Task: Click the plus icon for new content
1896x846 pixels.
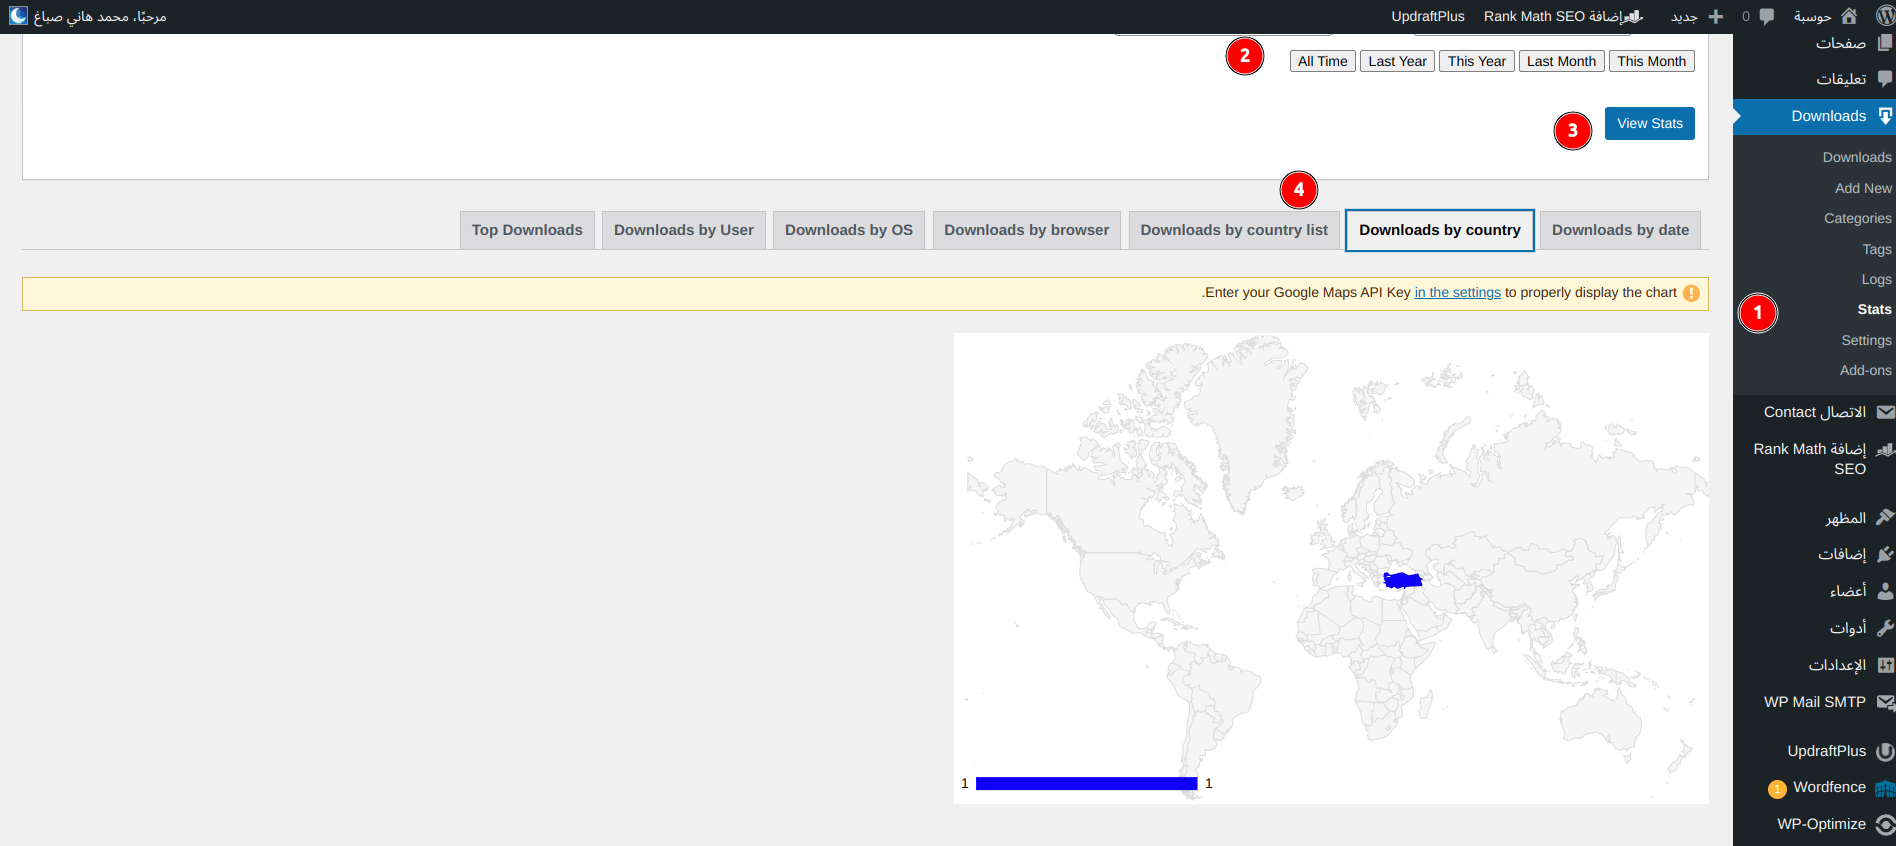Action: click(x=1716, y=16)
